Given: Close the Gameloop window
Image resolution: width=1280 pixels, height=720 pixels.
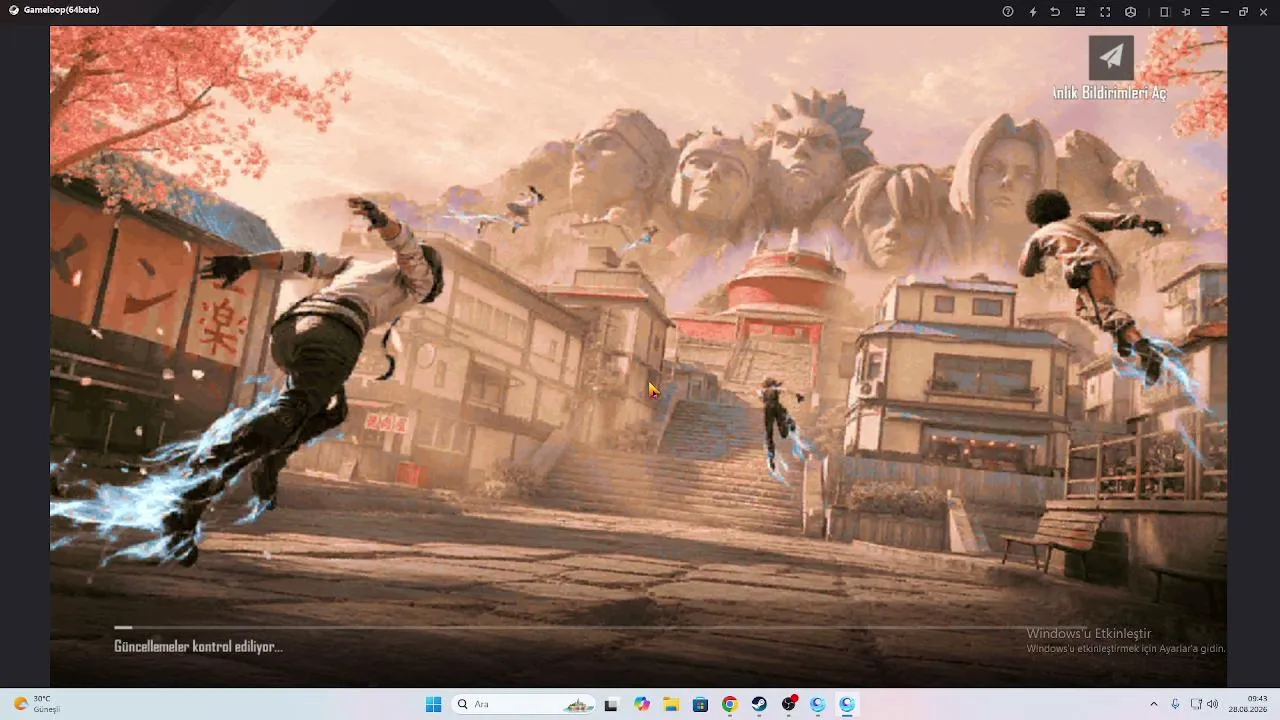Looking at the screenshot, I should click(x=1264, y=12).
